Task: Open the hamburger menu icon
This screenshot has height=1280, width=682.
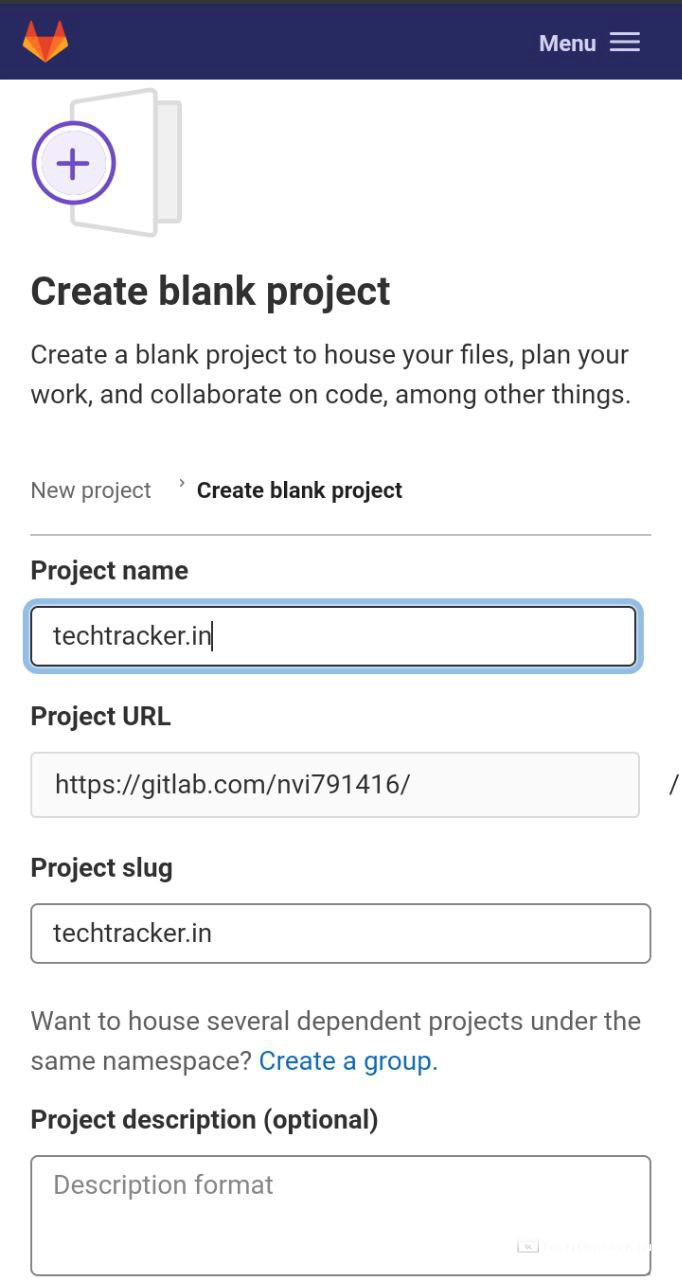Action: tap(625, 42)
